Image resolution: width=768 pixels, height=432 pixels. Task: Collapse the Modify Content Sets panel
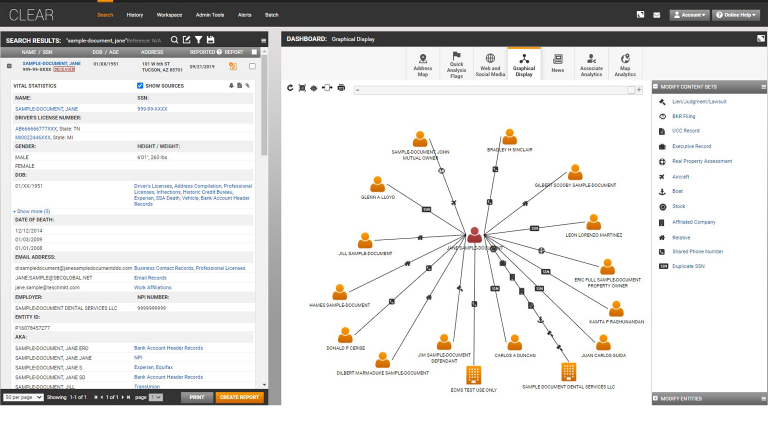pyautogui.click(x=760, y=87)
